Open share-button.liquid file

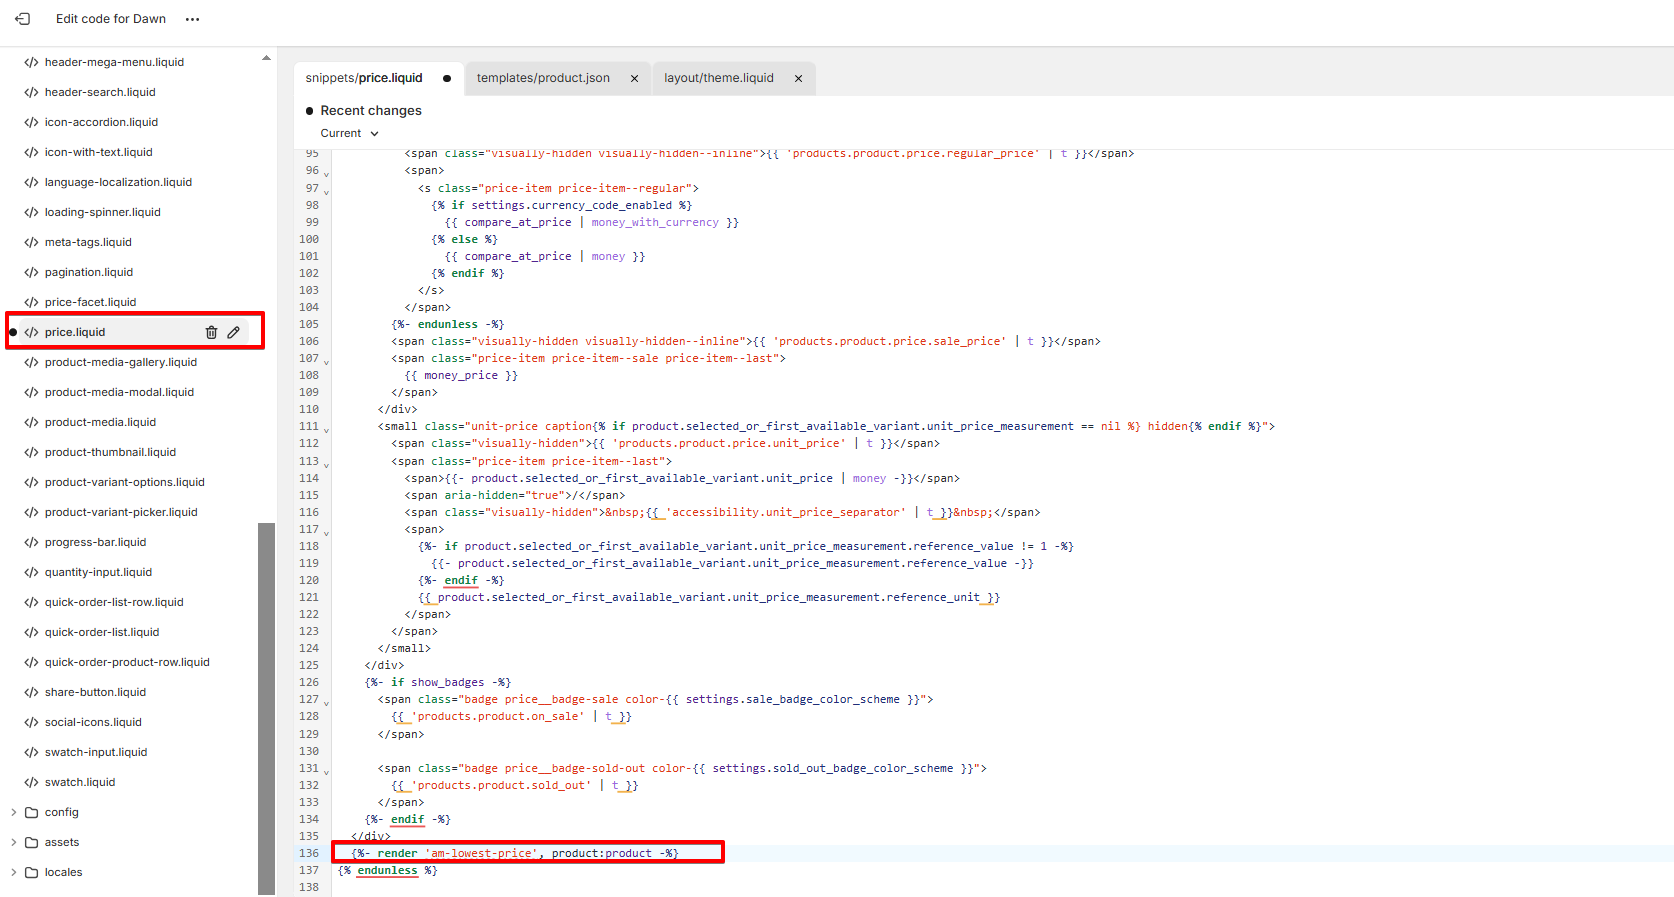[x=95, y=692]
